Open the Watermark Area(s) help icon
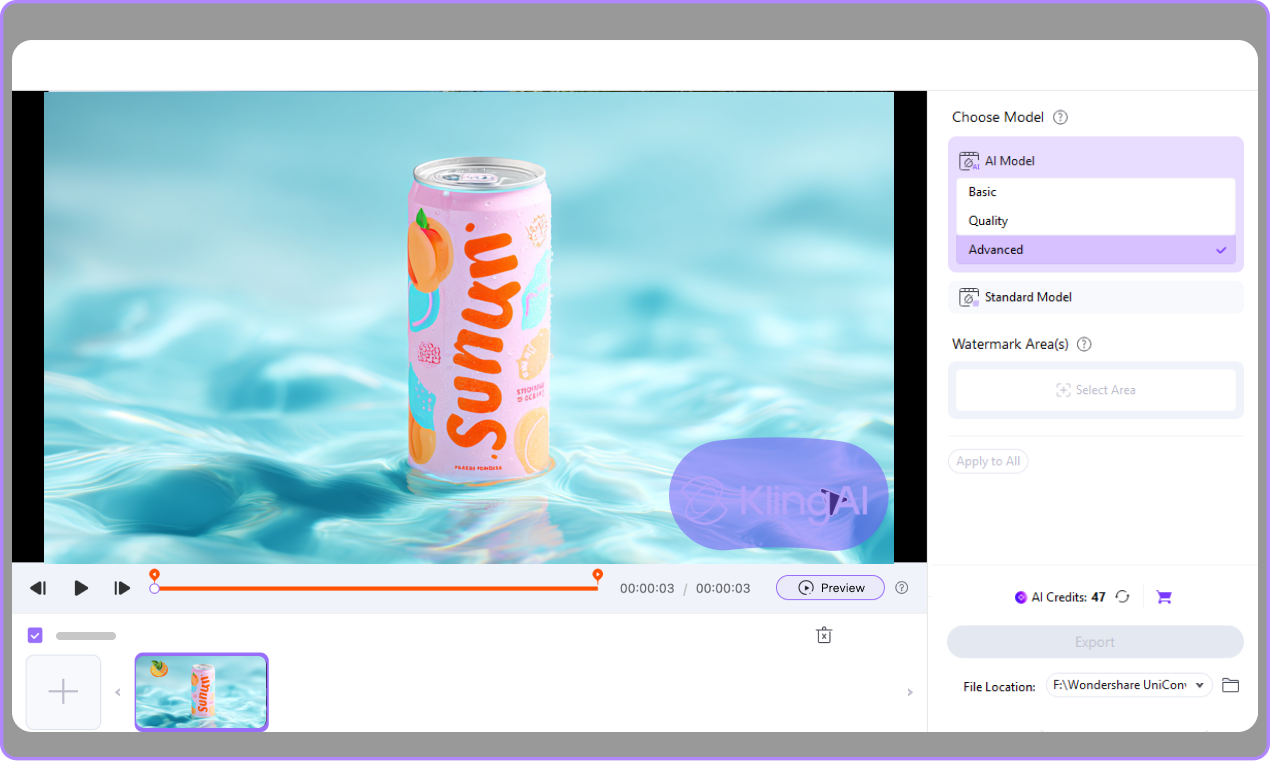Viewport: 1270px width, 761px height. 1083,344
